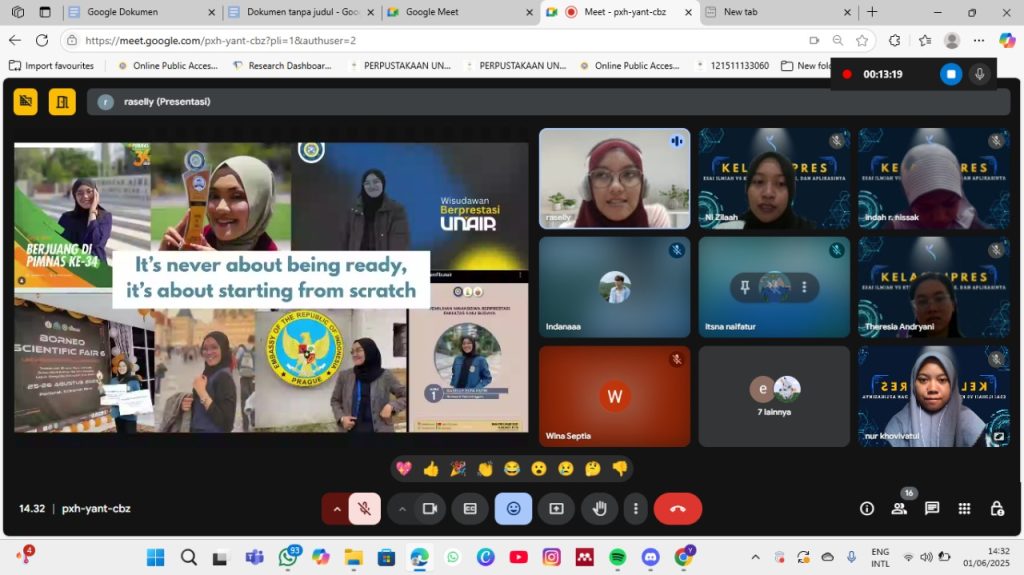The image size is (1024, 575).
Task: Open the present screen share button
Action: tap(556, 509)
